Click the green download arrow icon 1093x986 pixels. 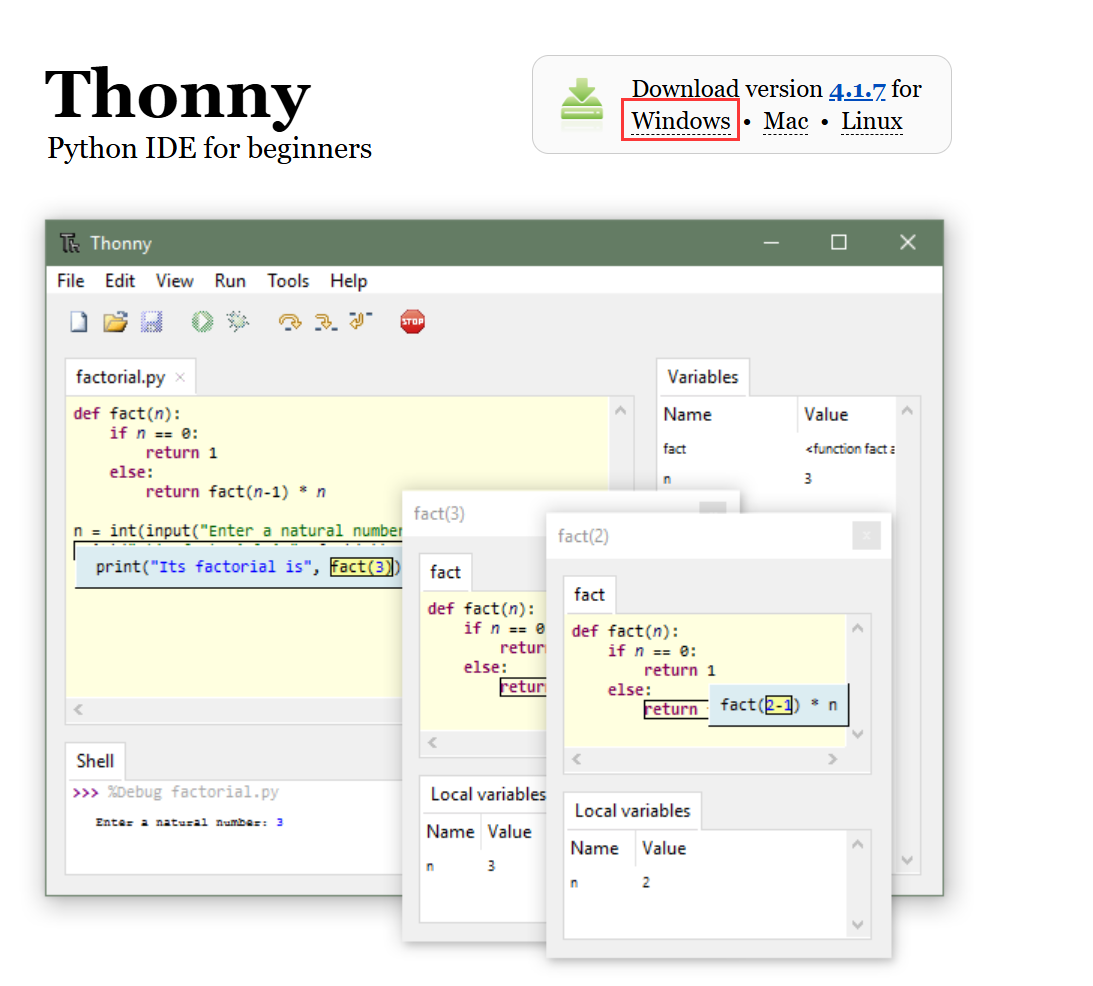[582, 105]
